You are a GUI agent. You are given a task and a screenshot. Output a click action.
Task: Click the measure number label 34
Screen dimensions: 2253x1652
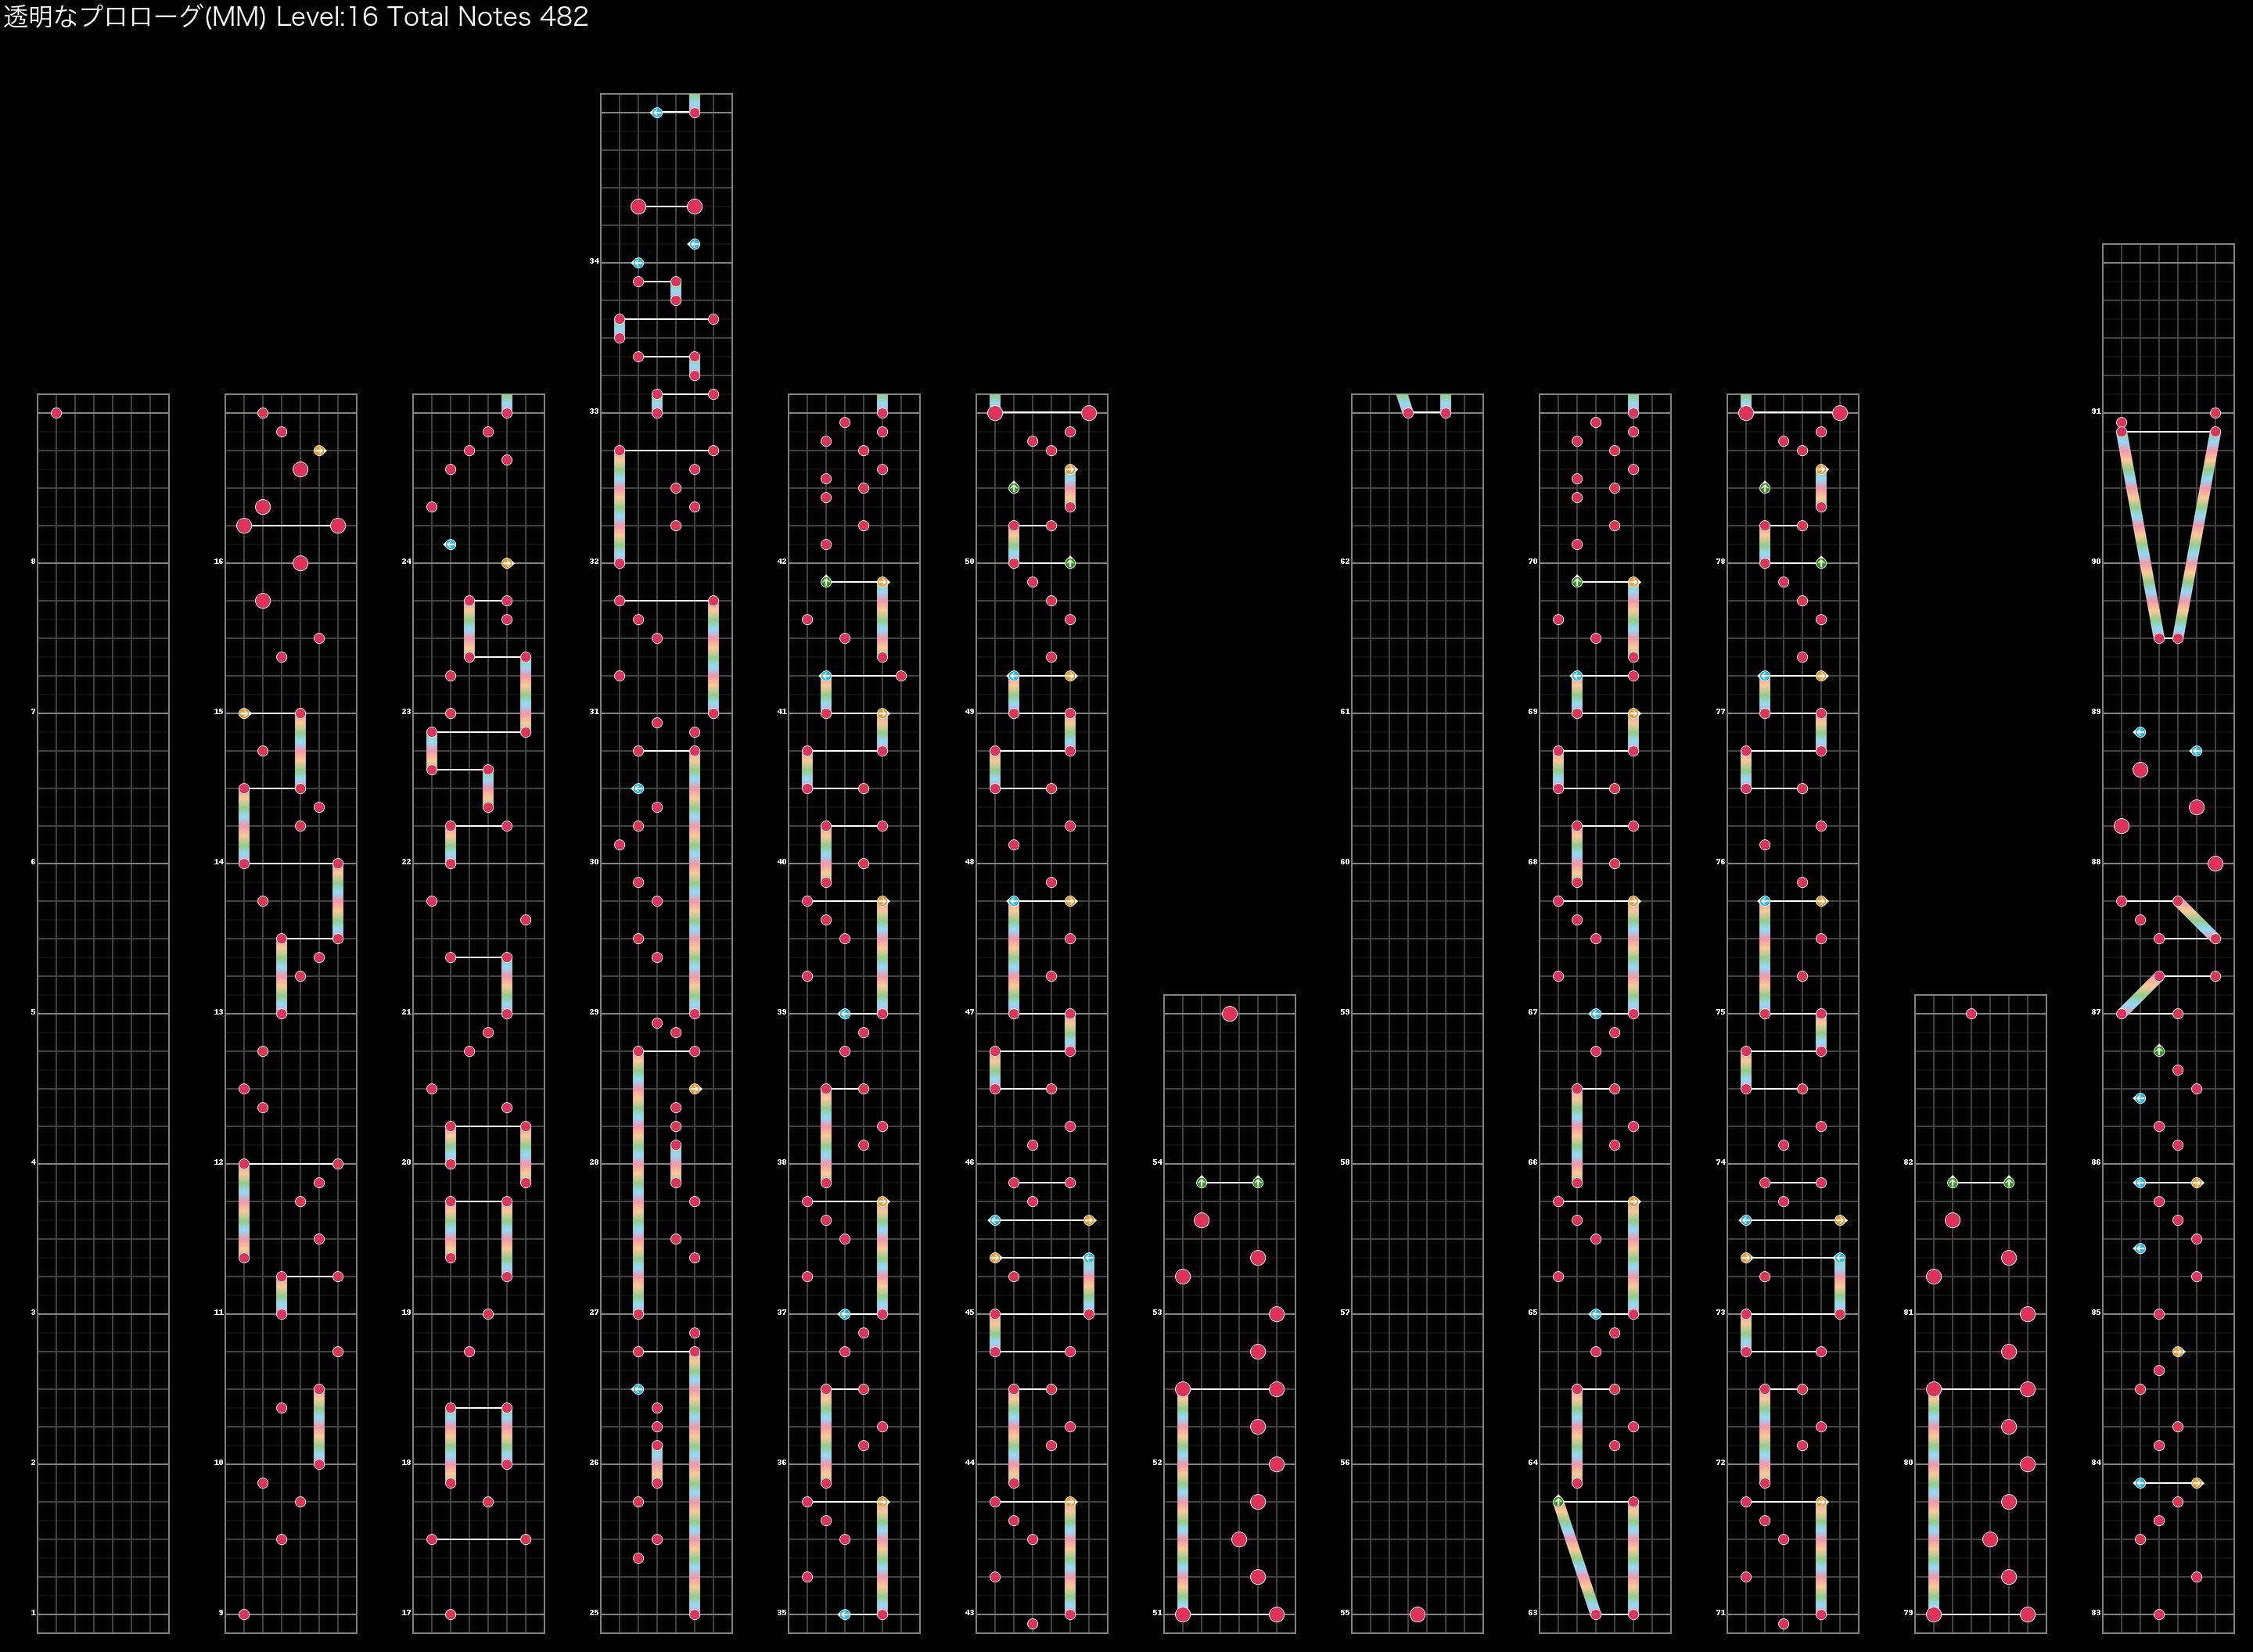594,261
